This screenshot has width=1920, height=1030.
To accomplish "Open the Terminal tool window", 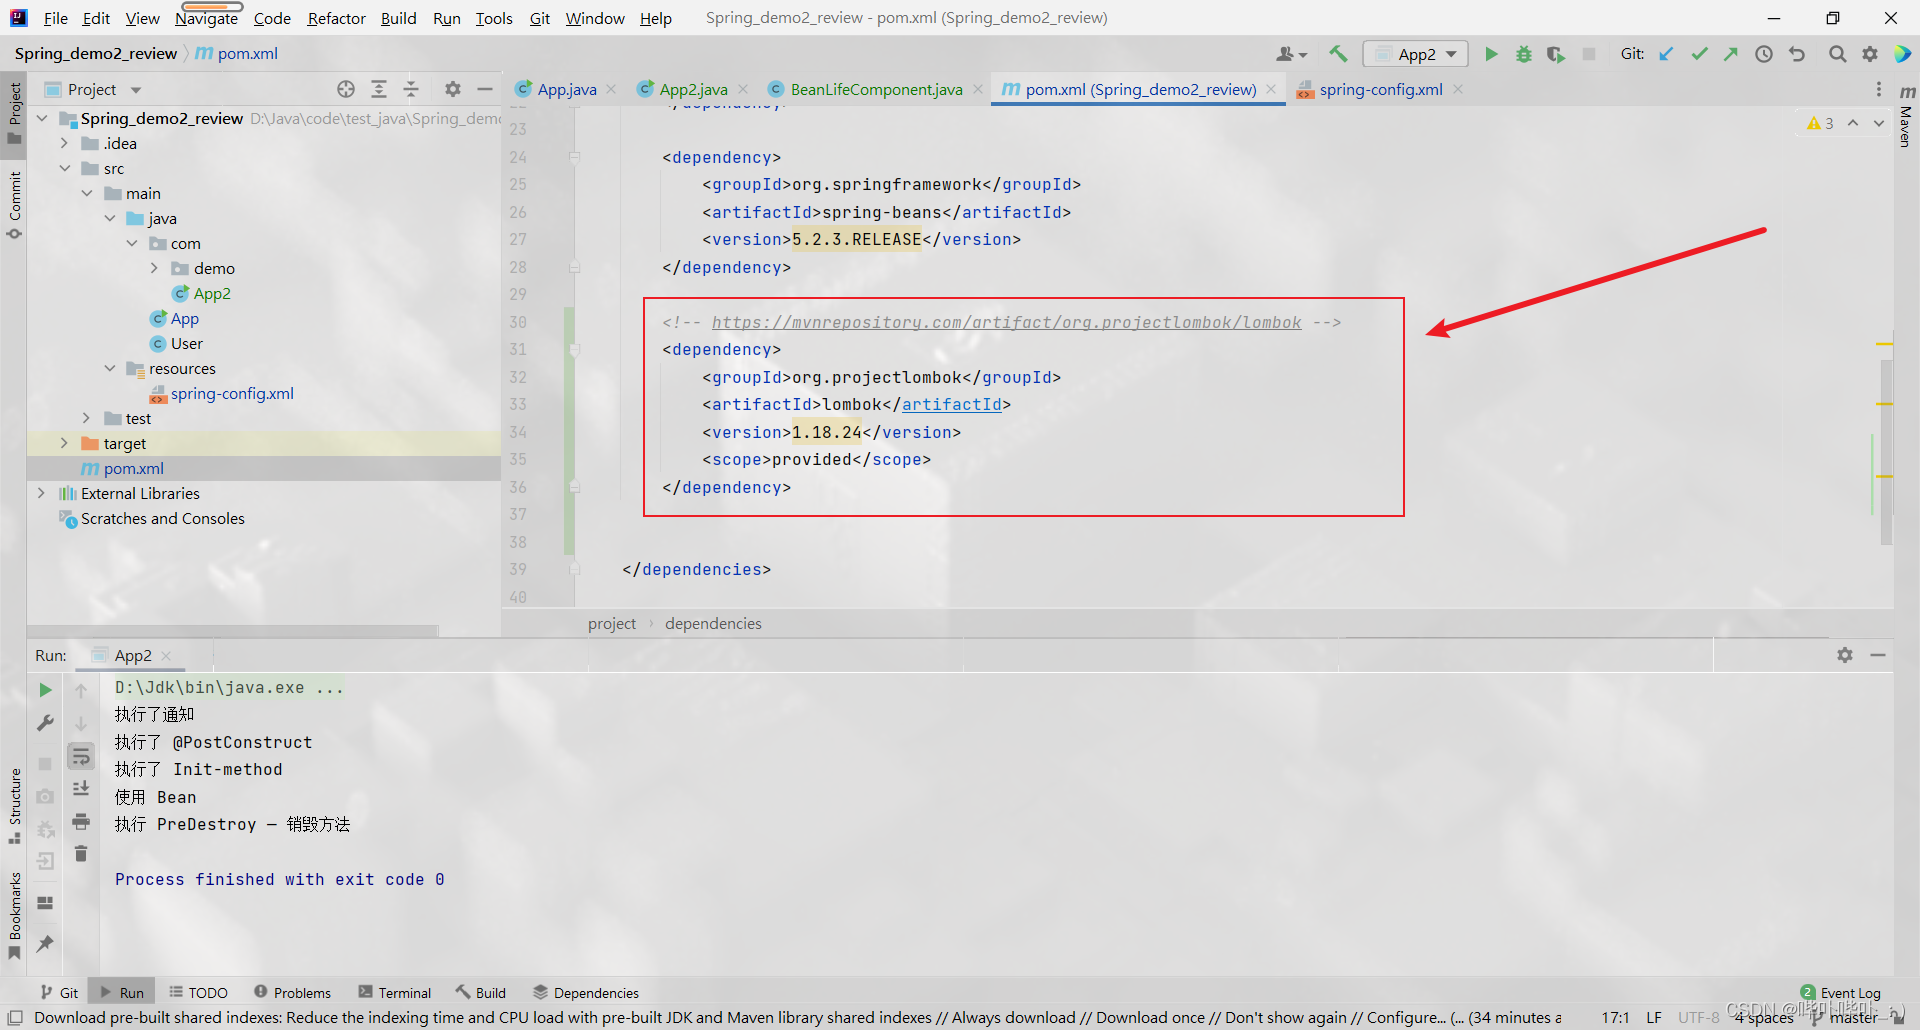I will (x=395, y=993).
